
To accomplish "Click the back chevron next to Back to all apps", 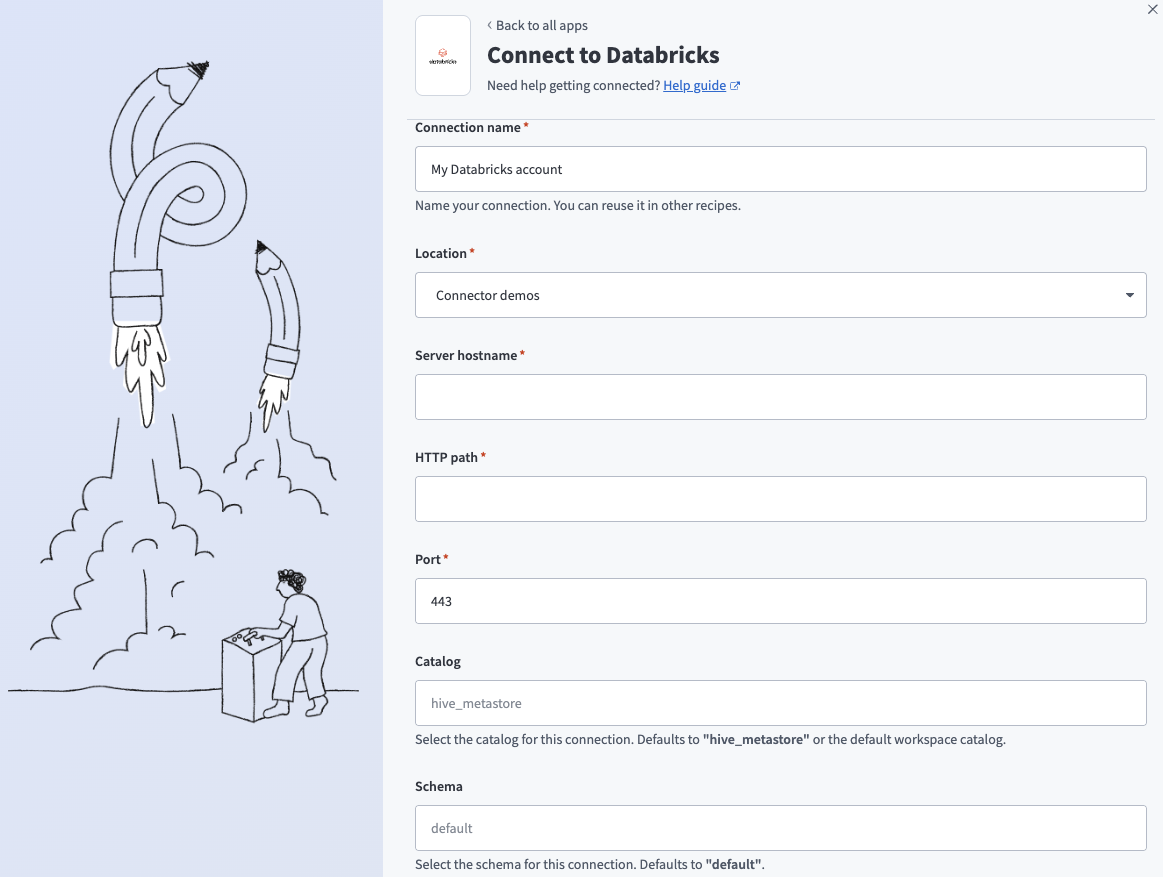I will click(489, 25).
